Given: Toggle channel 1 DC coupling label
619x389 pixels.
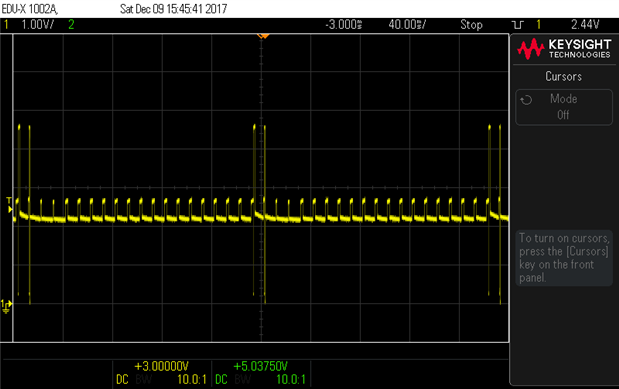Looking at the screenshot, I should click(122, 380).
